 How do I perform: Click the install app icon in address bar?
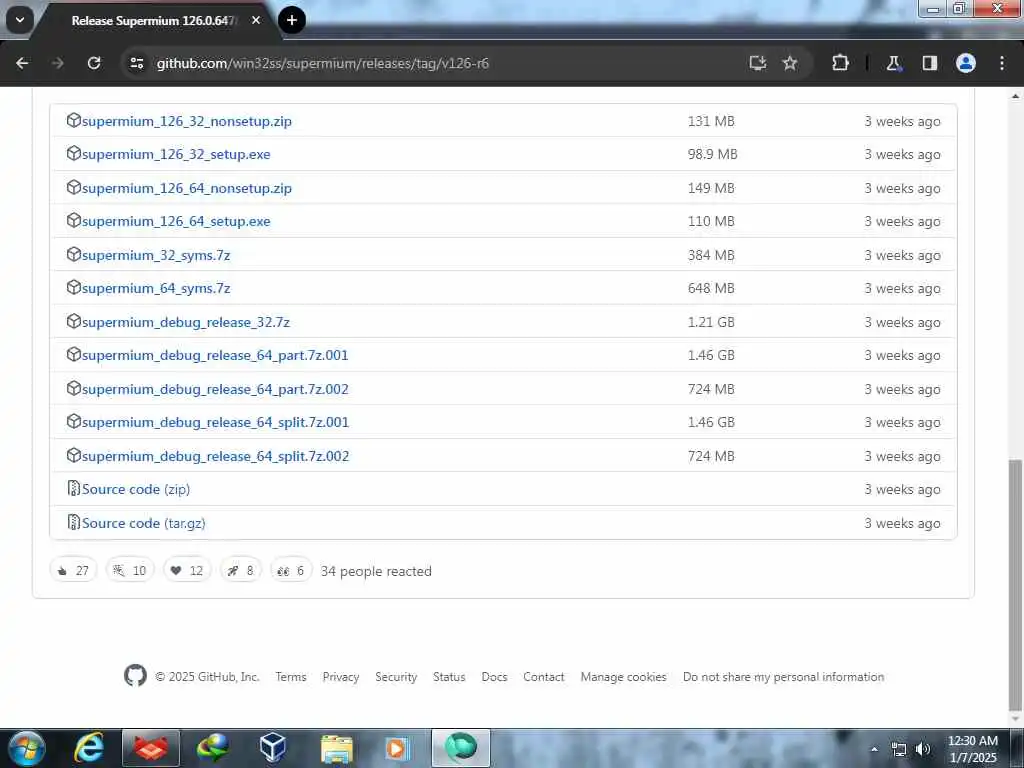coord(758,63)
